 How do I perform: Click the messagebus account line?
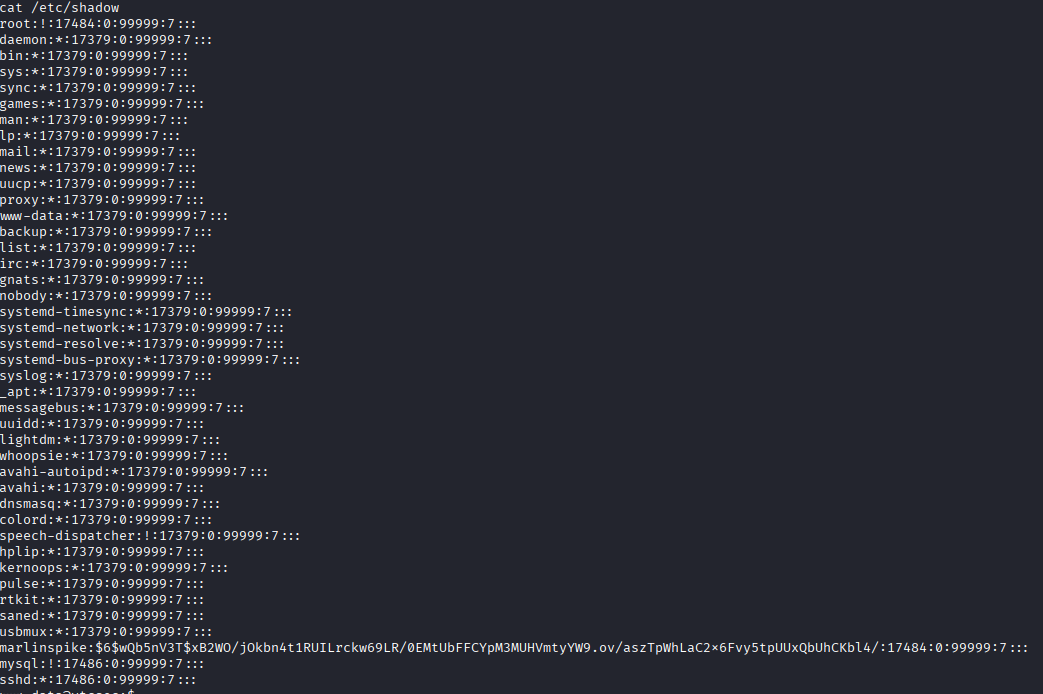tap(122, 408)
